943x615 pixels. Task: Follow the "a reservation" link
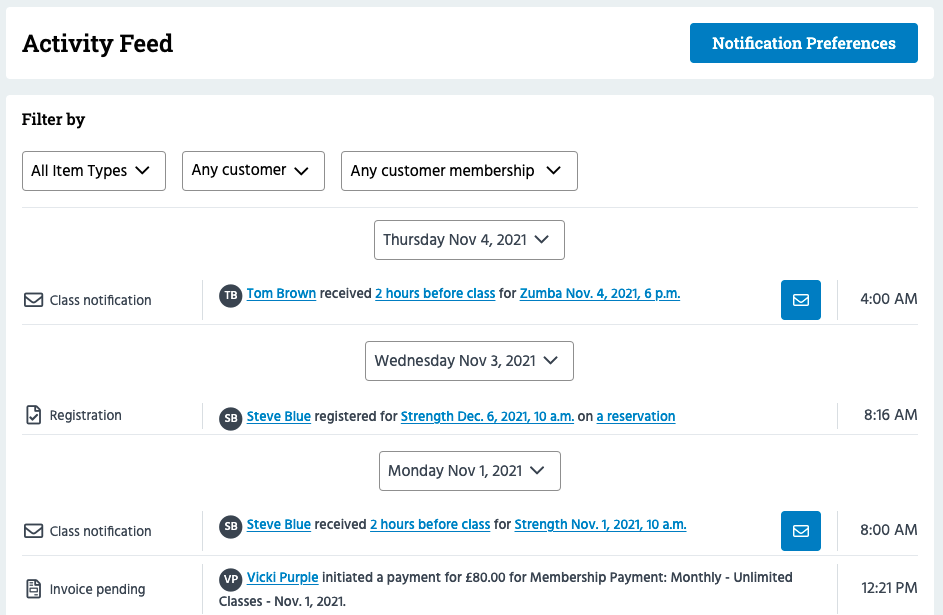pyautogui.click(x=636, y=416)
